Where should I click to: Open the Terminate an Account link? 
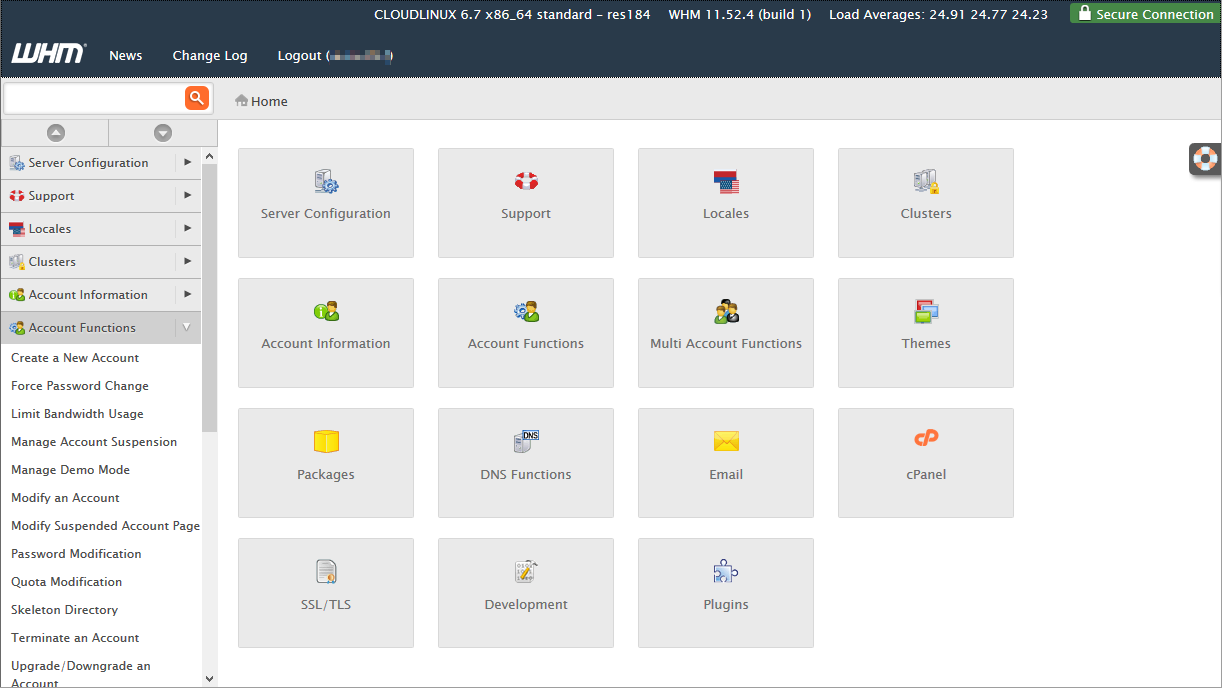tap(75, 638)
